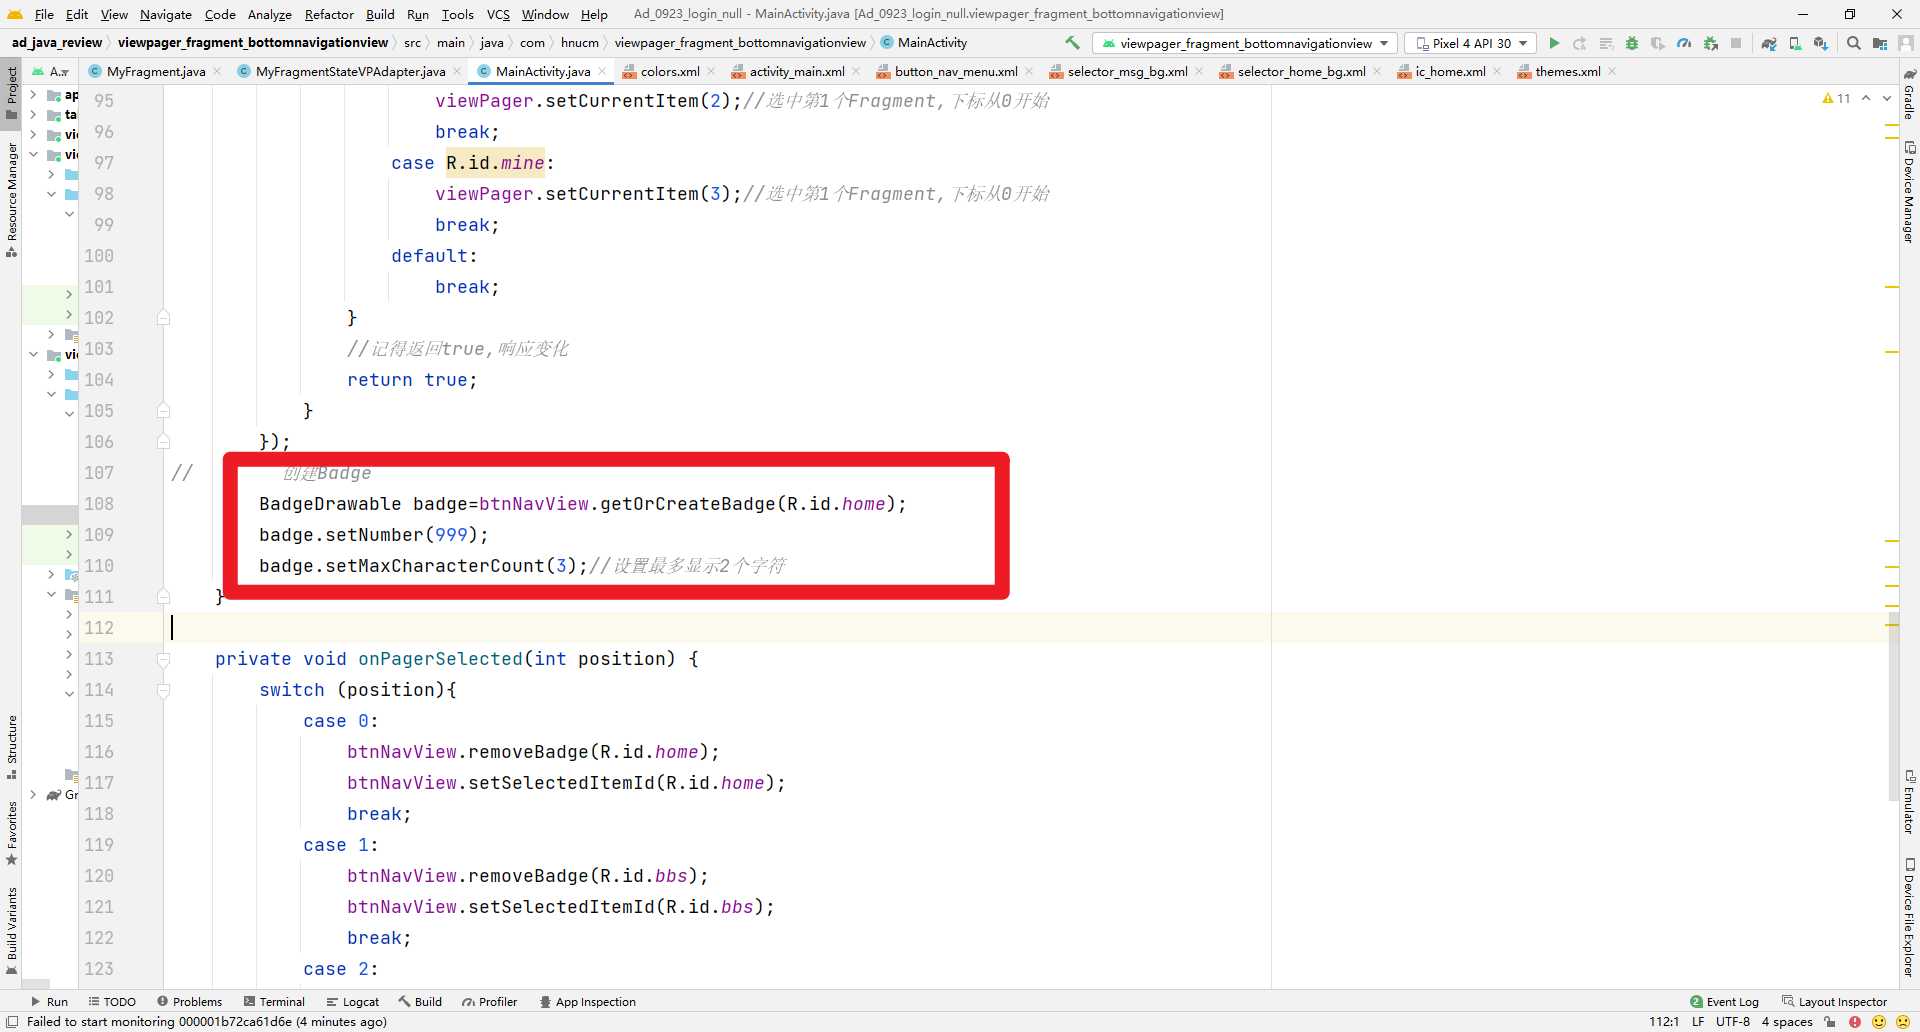
Task: Open device dropdown Pixel 4 API 30
Action: tap(1470, 43)
